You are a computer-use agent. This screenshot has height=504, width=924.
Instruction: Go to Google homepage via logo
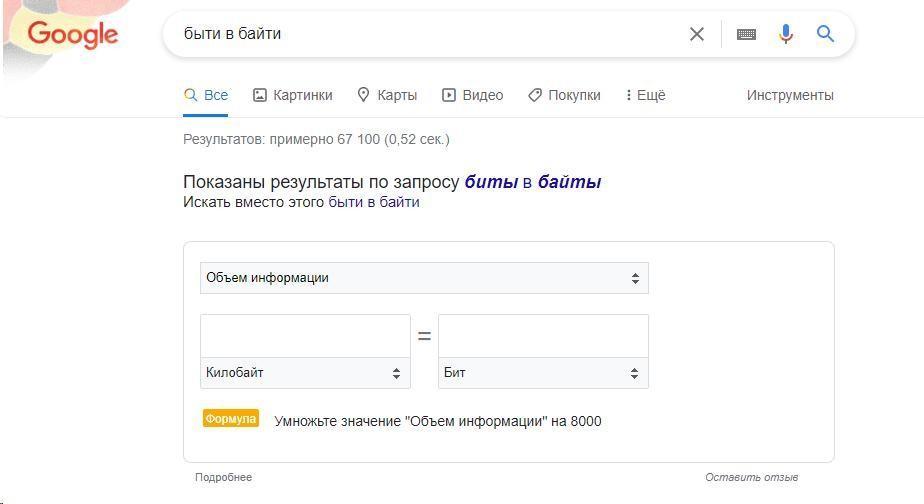click(72, 34)
